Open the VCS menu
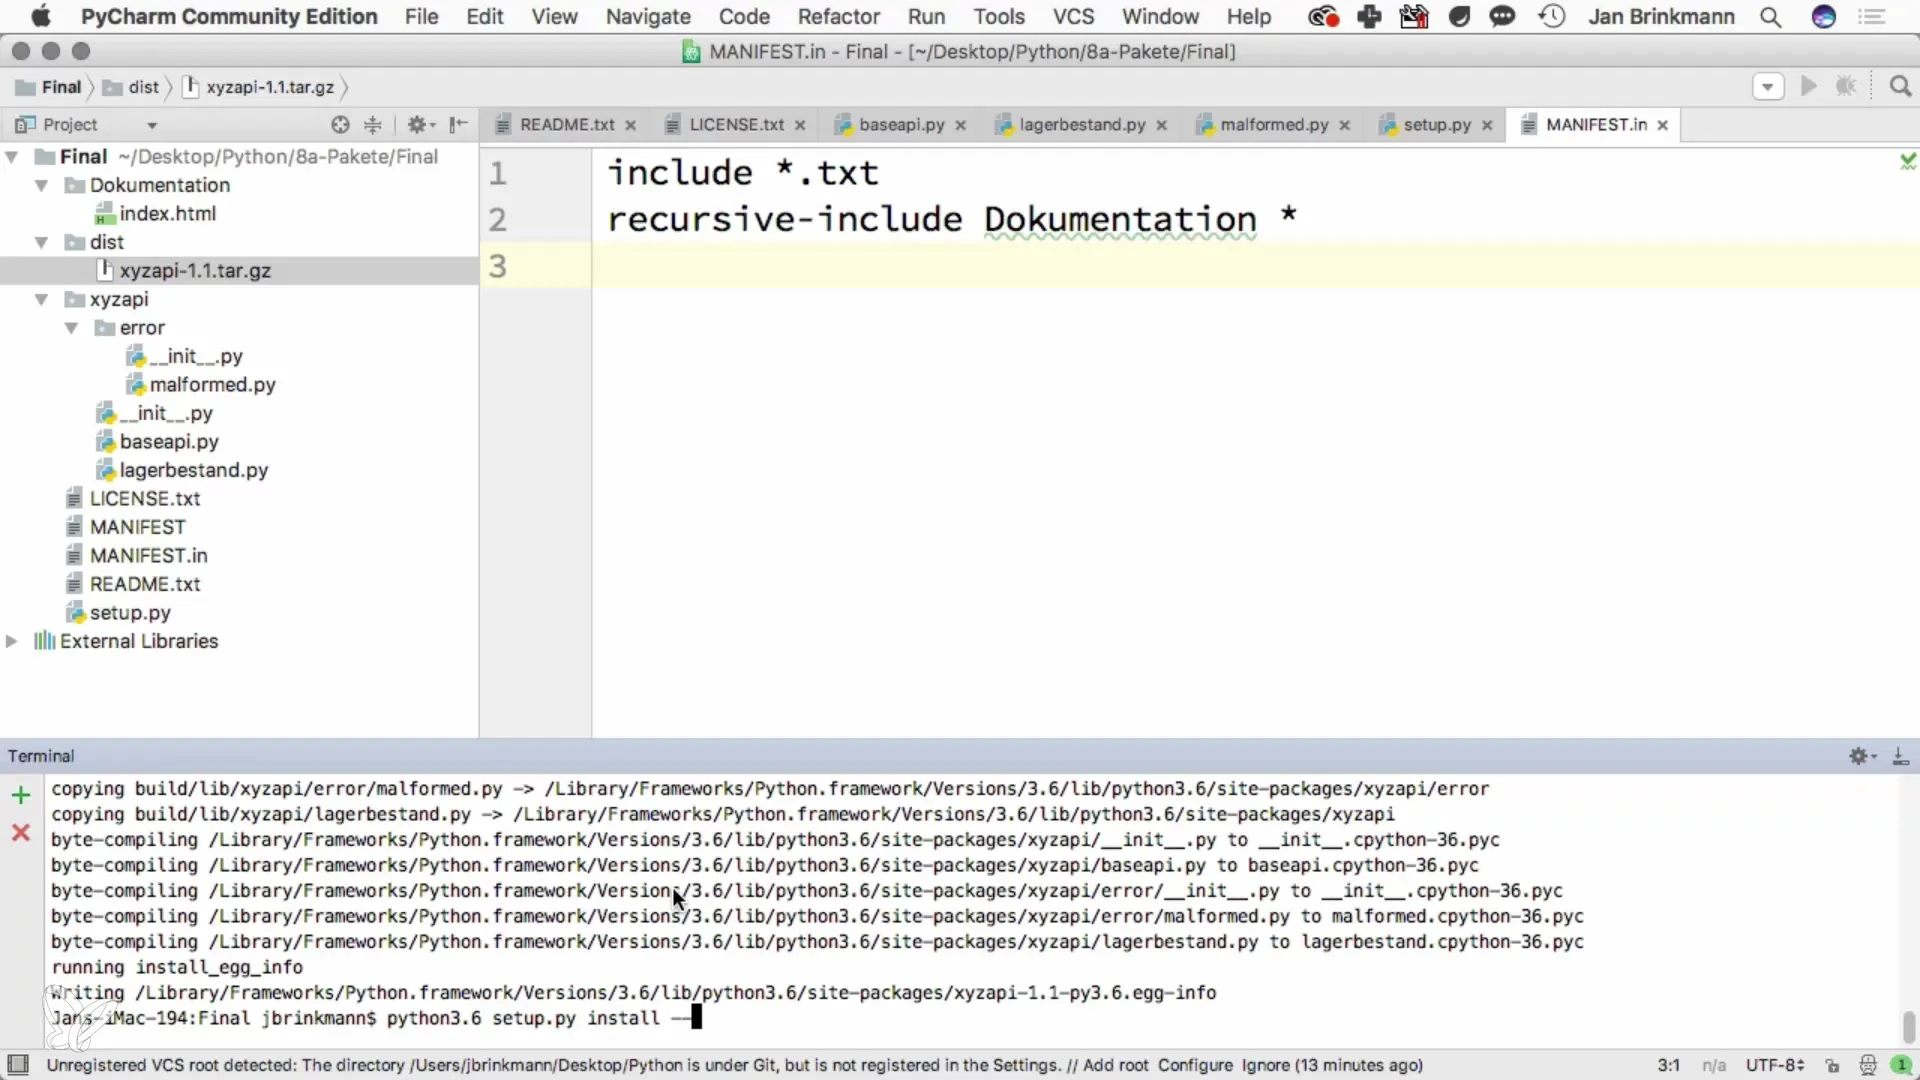The image size is (1920, 1080). 1073,17
